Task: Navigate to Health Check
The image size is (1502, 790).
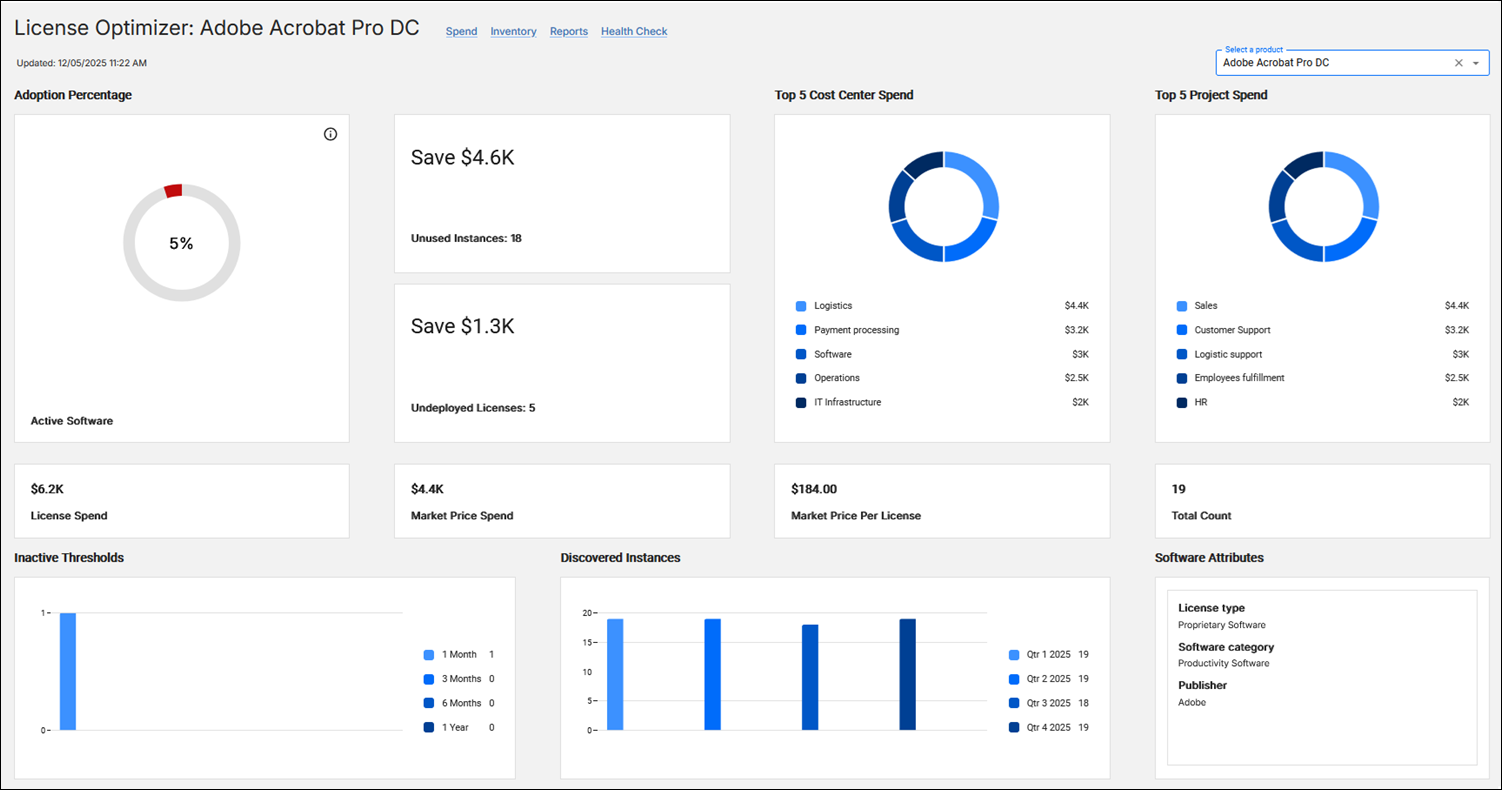Action: click(x=634, y=32)
